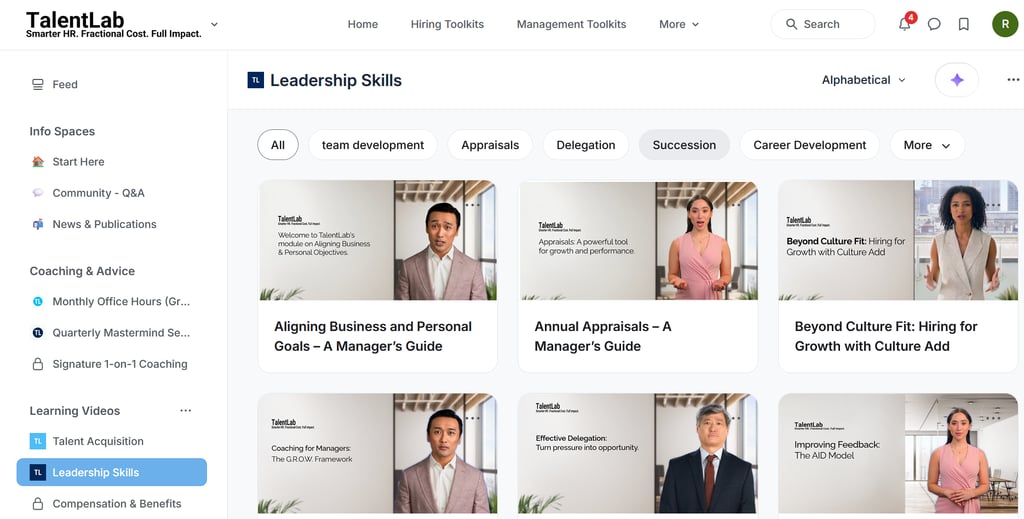Click the AI sparkle icon button
1024x519 pixels.
pyautogui.click(x=957, y=80)
